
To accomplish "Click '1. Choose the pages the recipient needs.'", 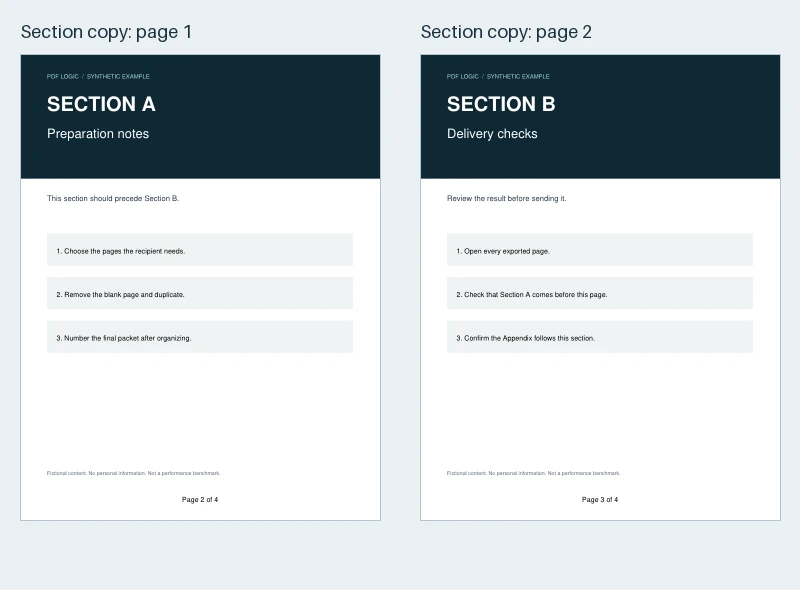I will (x=200, y=250).
